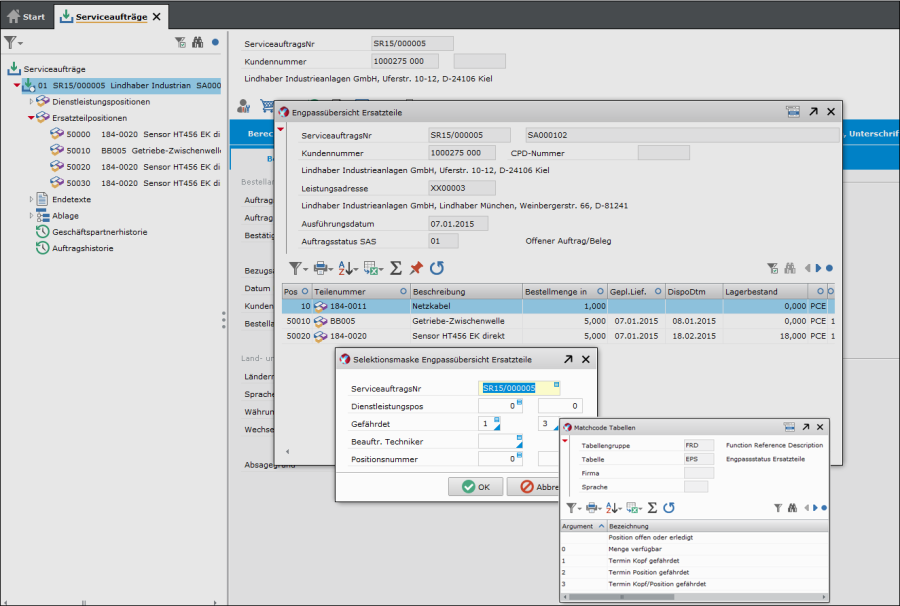
Task: Click binoculars search icon in left tree panel
Action: pyautogui.click(x=197, y=42)
